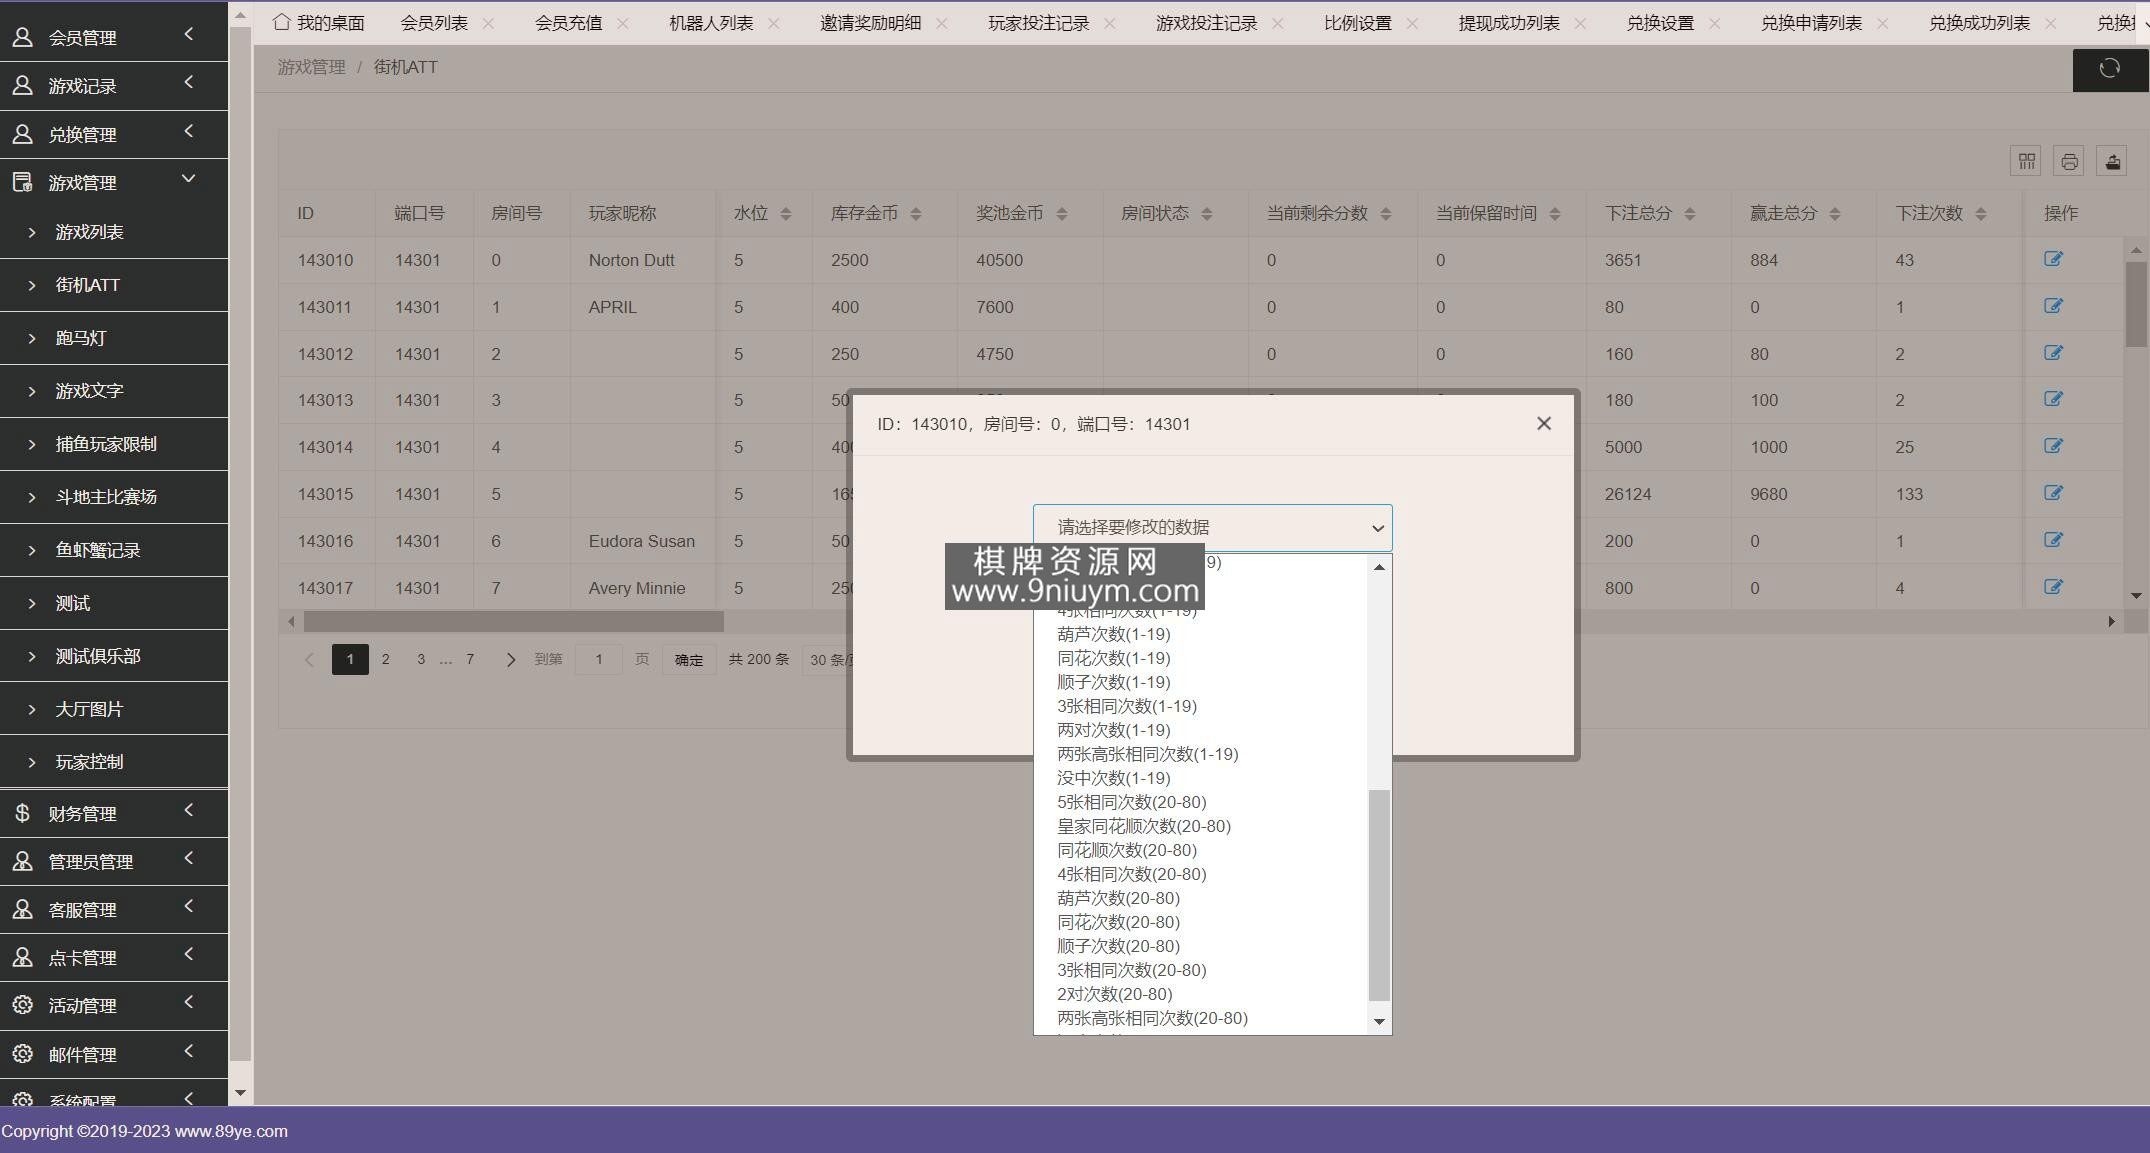Screen dimensions: 2150x1153
Task: Expand 会员管理 sidebar menu
Action: [114, 37]
